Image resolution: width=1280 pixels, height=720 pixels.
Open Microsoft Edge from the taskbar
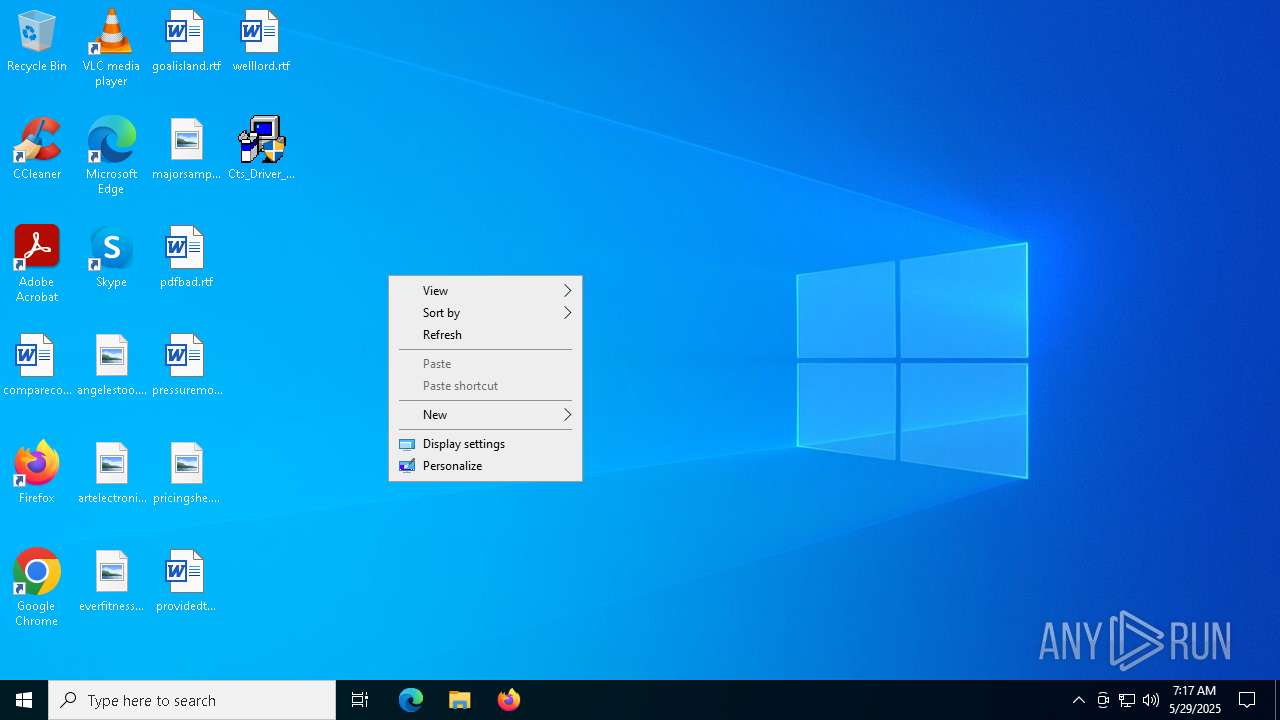click(411, 700)
